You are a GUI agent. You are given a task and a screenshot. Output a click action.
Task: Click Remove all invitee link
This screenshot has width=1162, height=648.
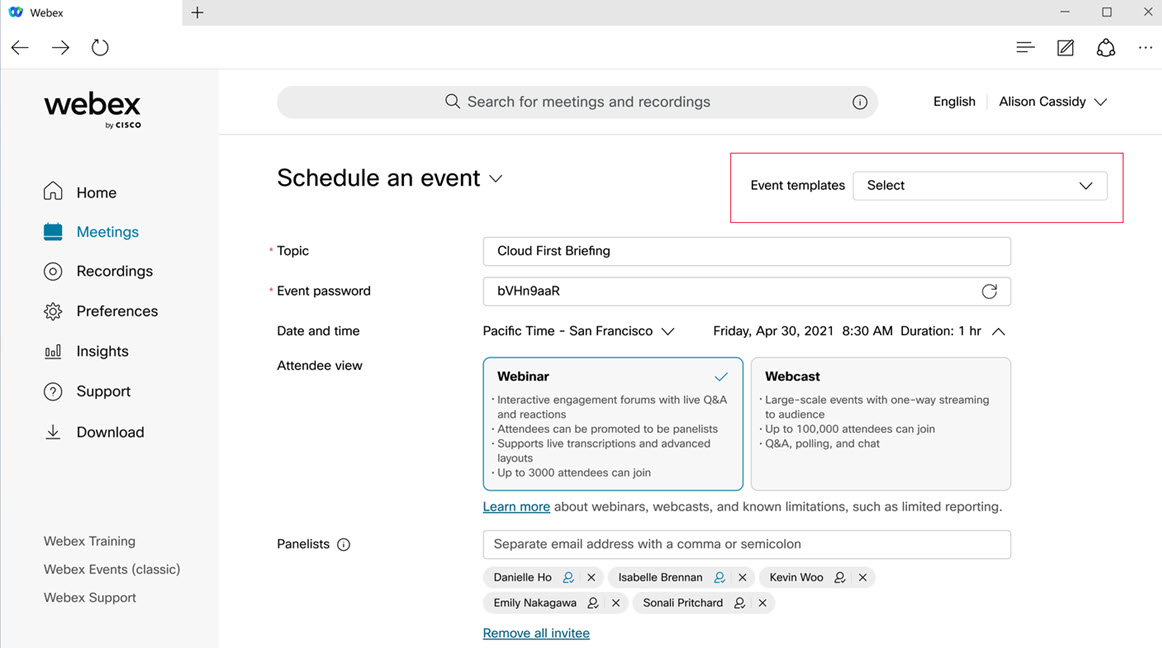coord(536,633)
